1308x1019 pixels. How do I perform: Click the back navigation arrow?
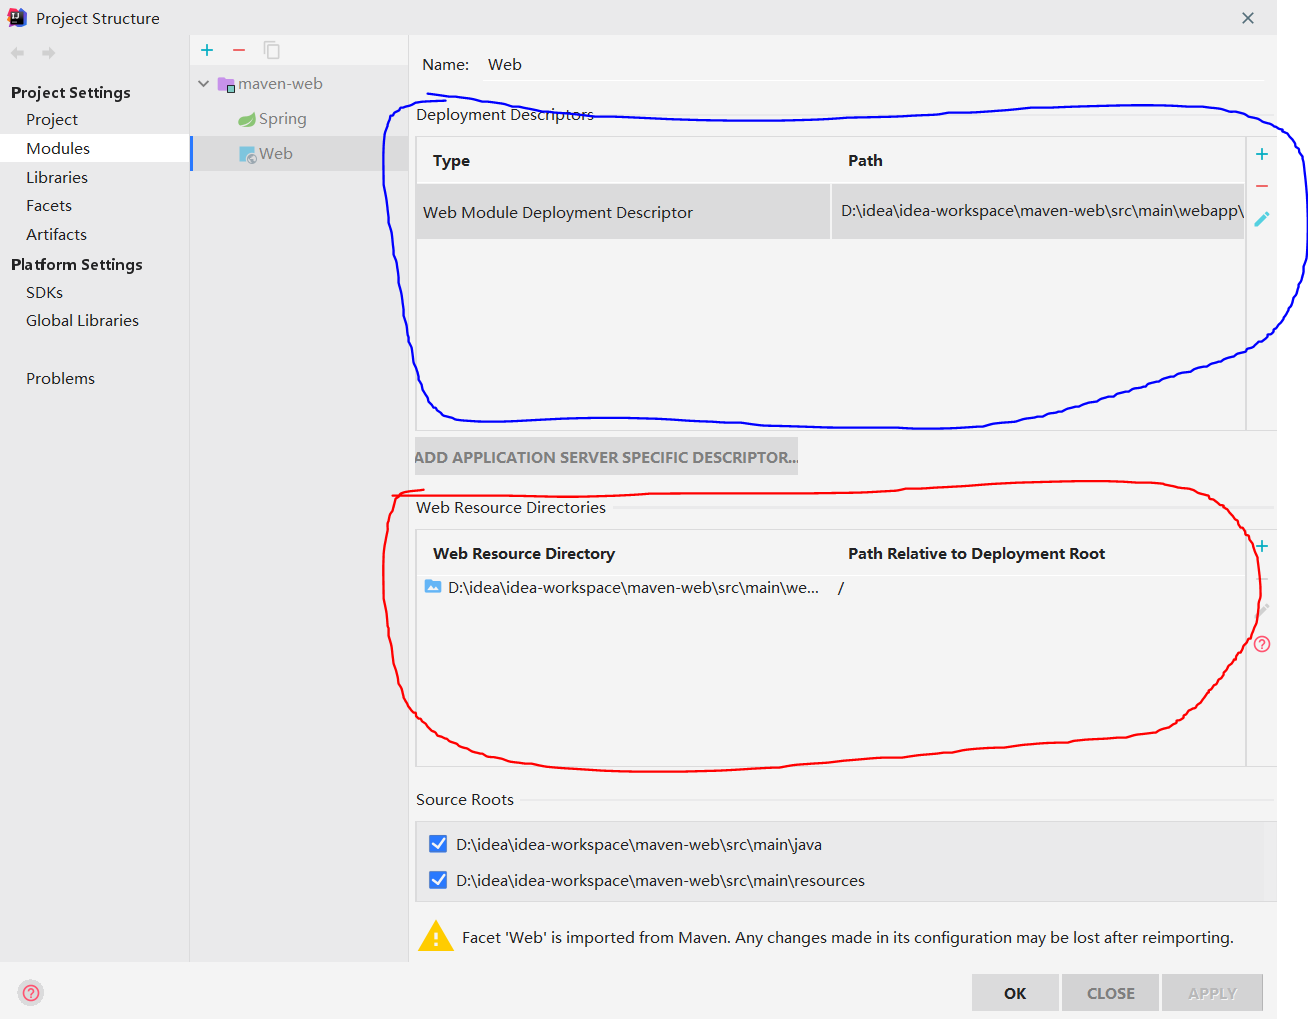[x=17, y=53]
